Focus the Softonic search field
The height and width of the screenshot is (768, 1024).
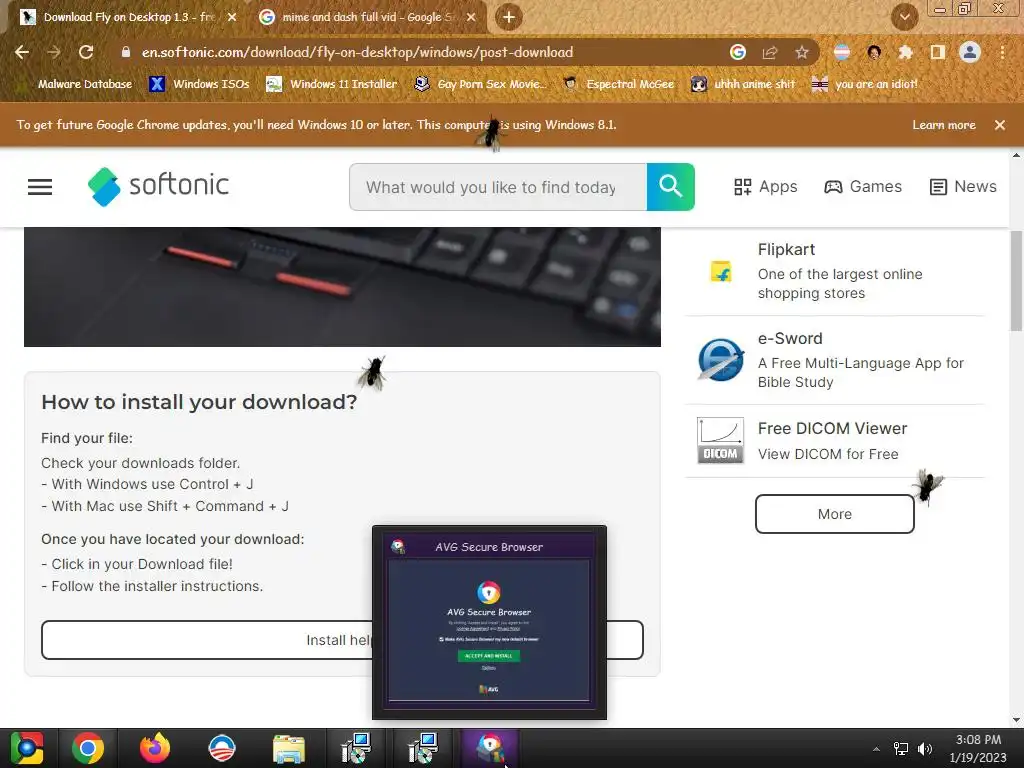click(498, 187)
